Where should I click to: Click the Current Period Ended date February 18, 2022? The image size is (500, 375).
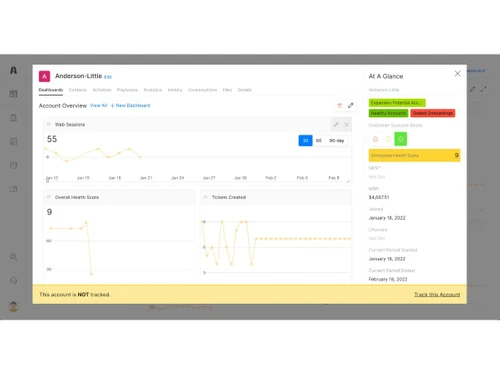tap(388, 279)
